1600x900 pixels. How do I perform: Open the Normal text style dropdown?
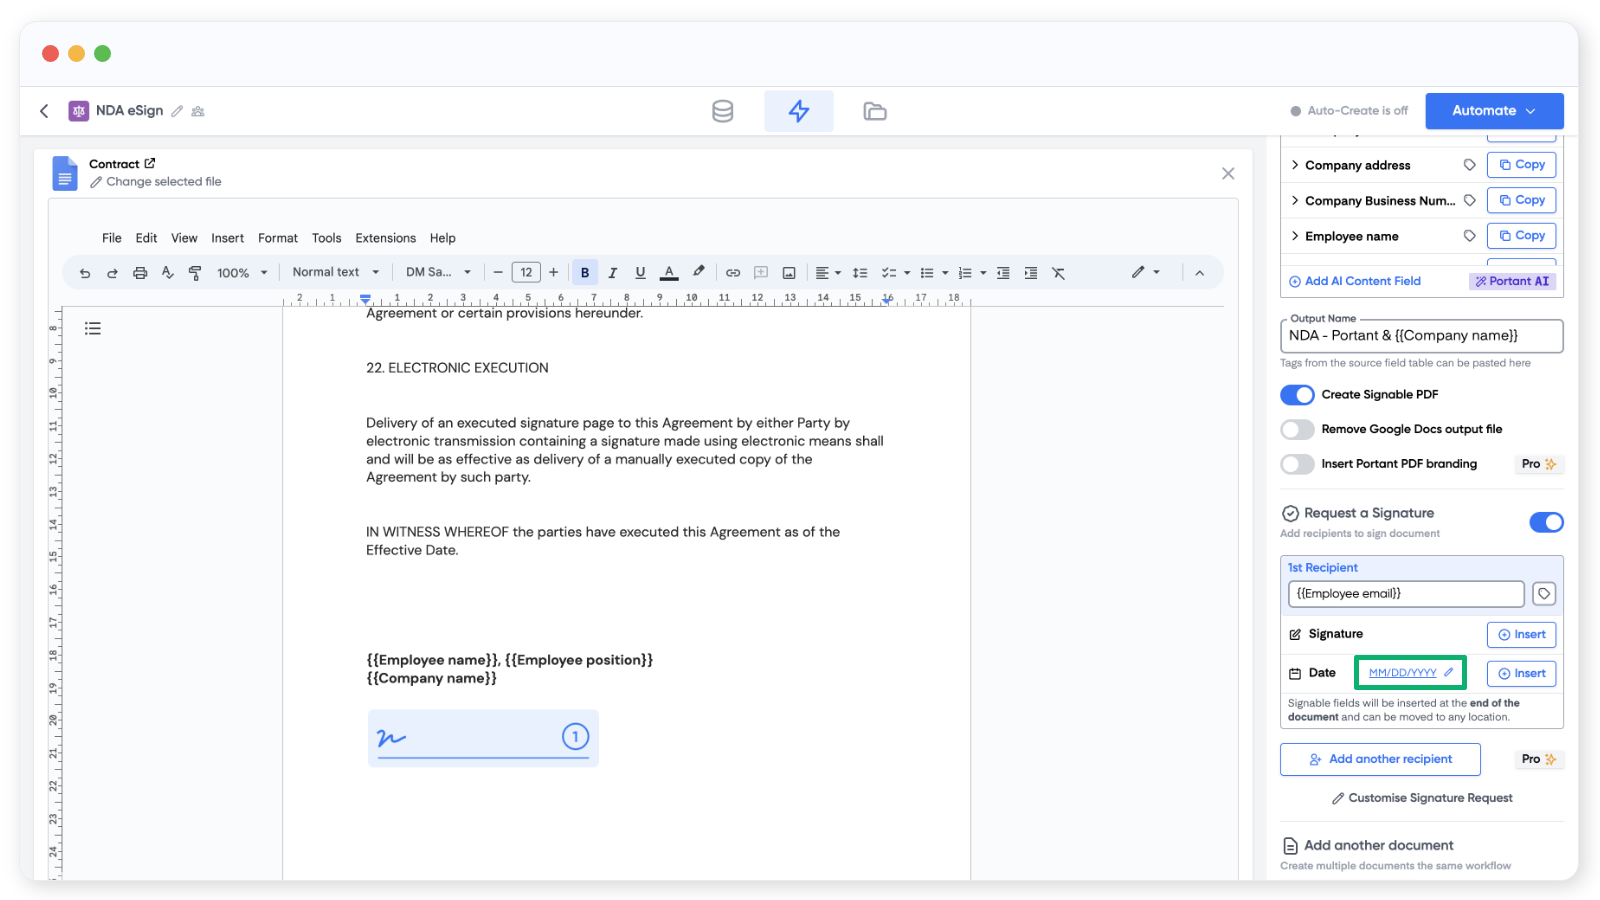[x=335, y=272]
